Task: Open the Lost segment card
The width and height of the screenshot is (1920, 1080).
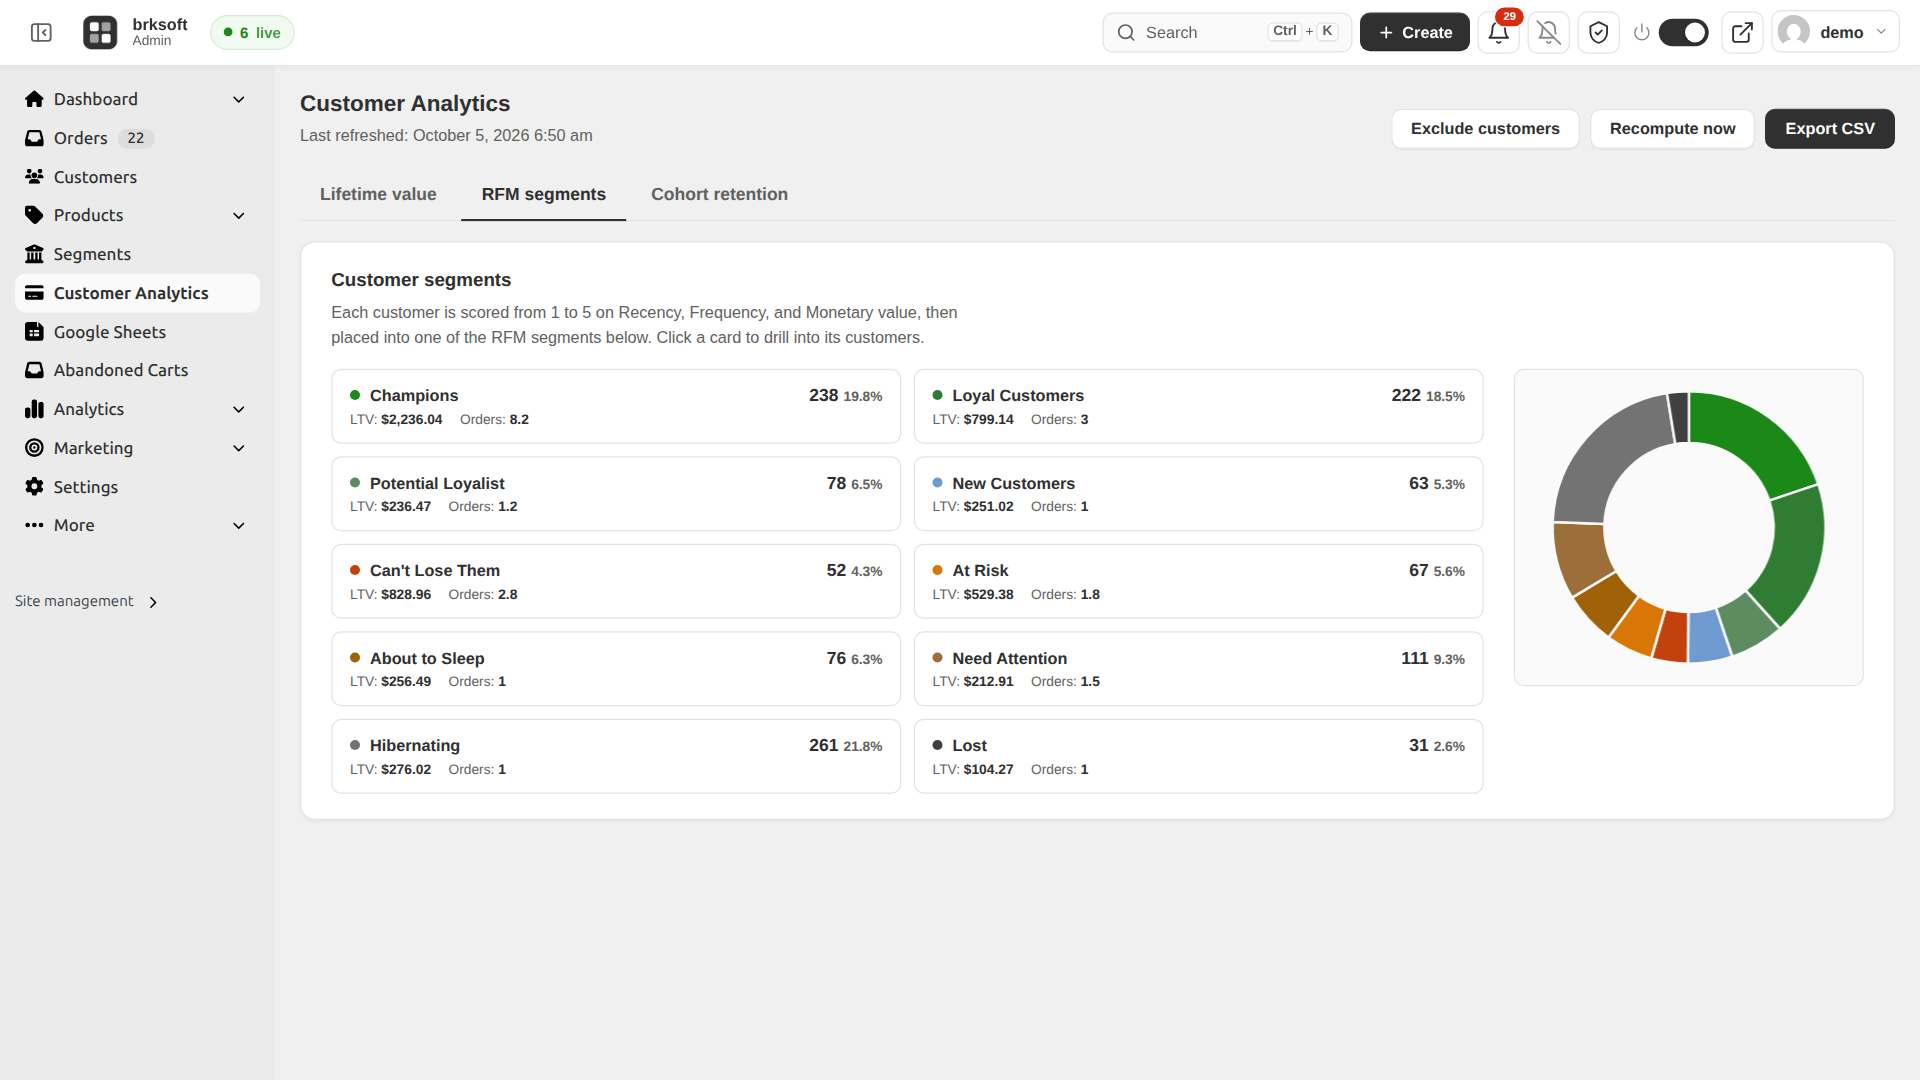Action: [x=1198, y=756]
